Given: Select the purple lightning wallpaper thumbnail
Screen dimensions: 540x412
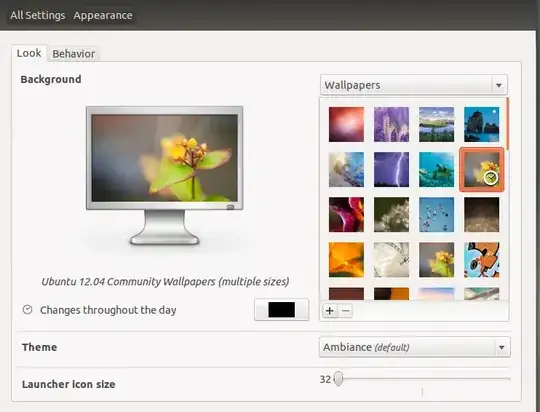Looking at the screenshot, I should (x=392, y=169).
